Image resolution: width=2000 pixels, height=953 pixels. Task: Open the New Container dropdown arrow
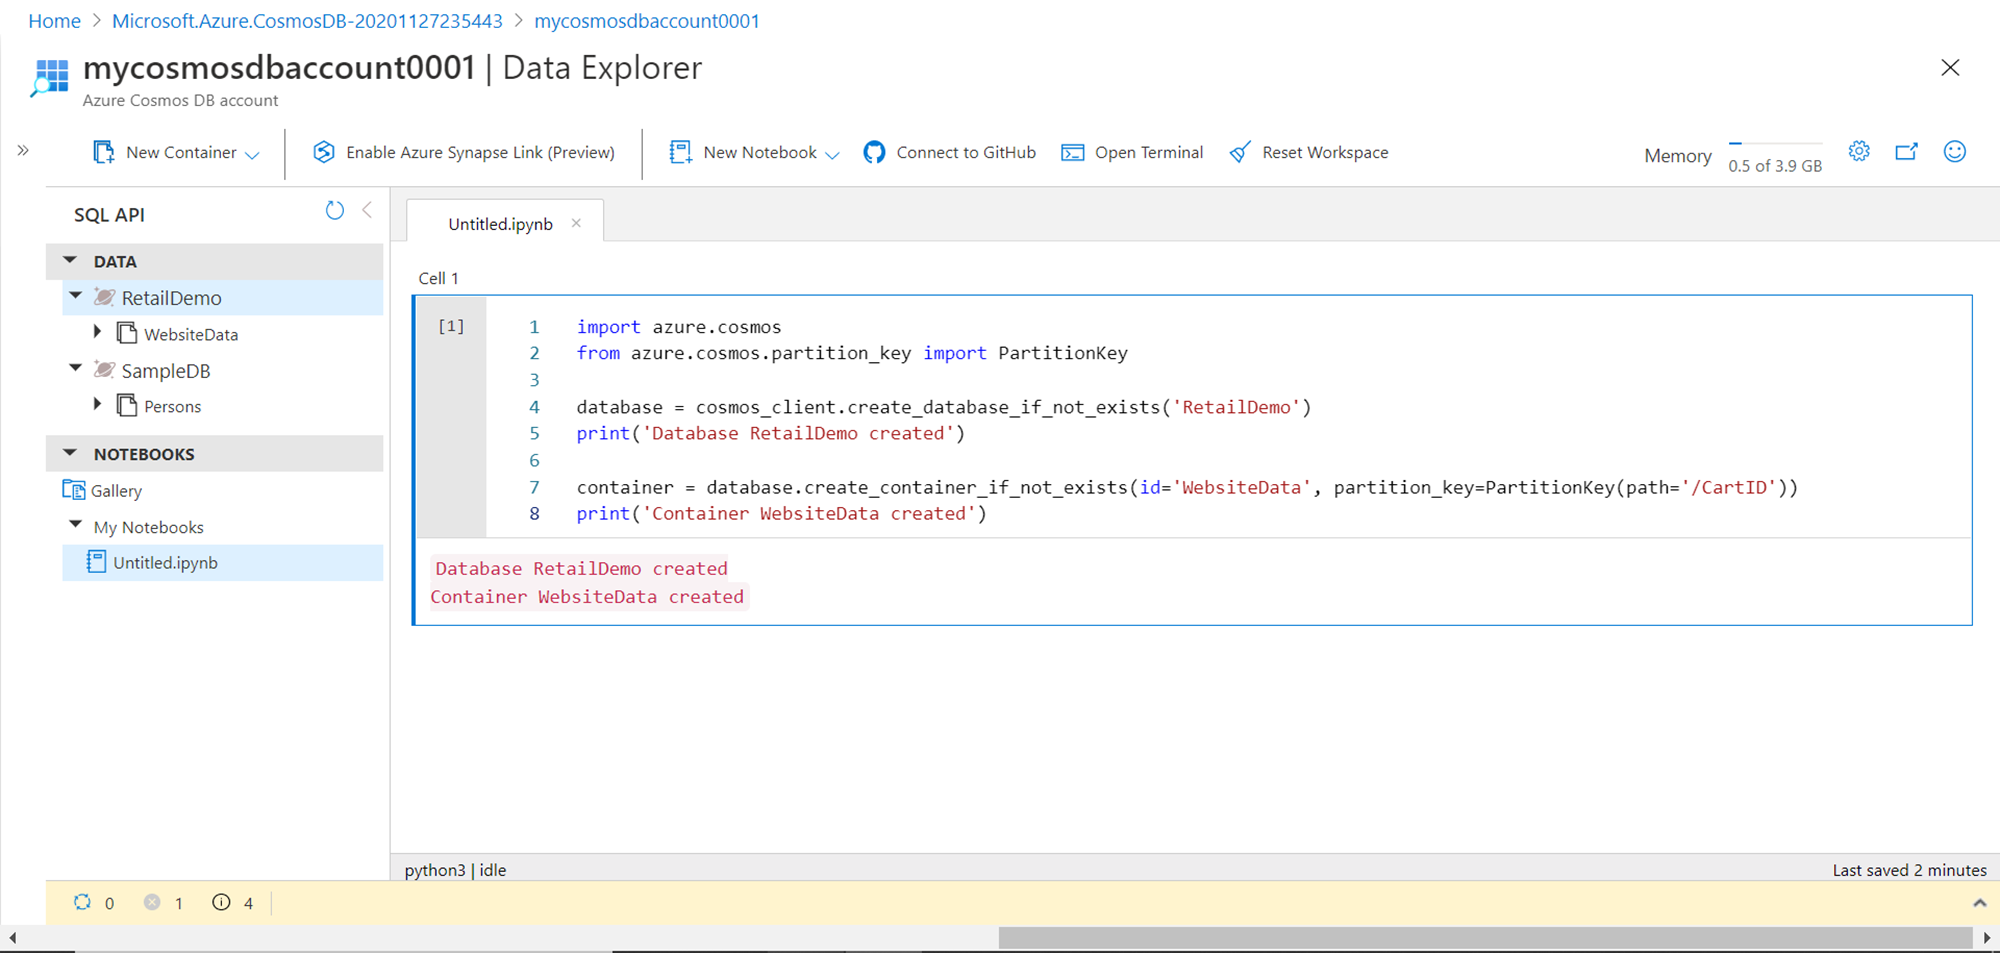click(x=253, y=155)
